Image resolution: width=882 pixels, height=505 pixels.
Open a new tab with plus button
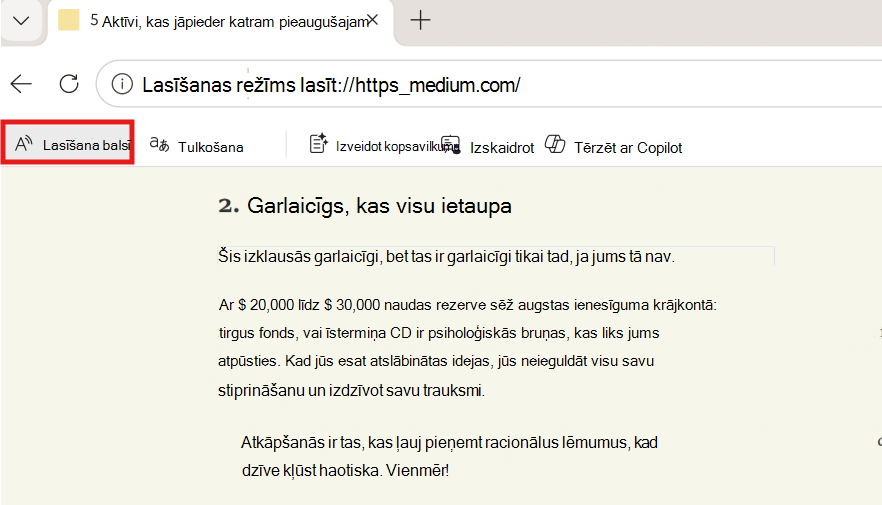(x=420, y=21)
